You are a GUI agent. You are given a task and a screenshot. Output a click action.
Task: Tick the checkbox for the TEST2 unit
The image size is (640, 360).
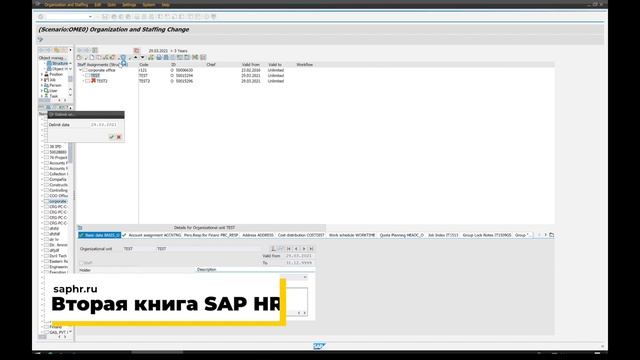tap(88, 81)
